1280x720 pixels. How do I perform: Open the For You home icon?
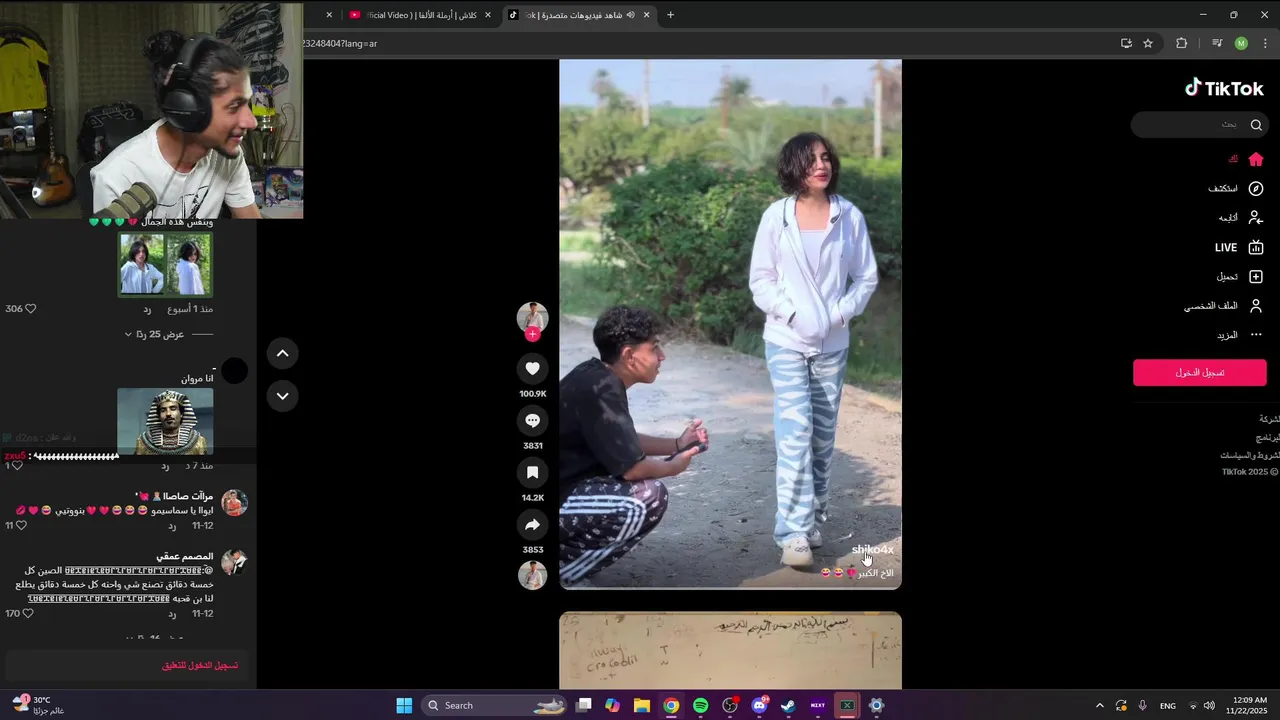[x=1256, y=159]
